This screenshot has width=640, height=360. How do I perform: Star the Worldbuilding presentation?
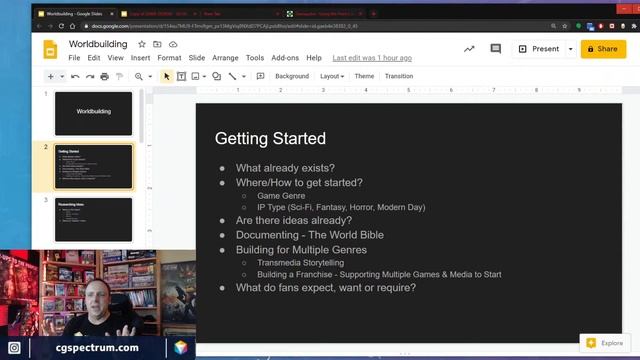coord(142,44)
